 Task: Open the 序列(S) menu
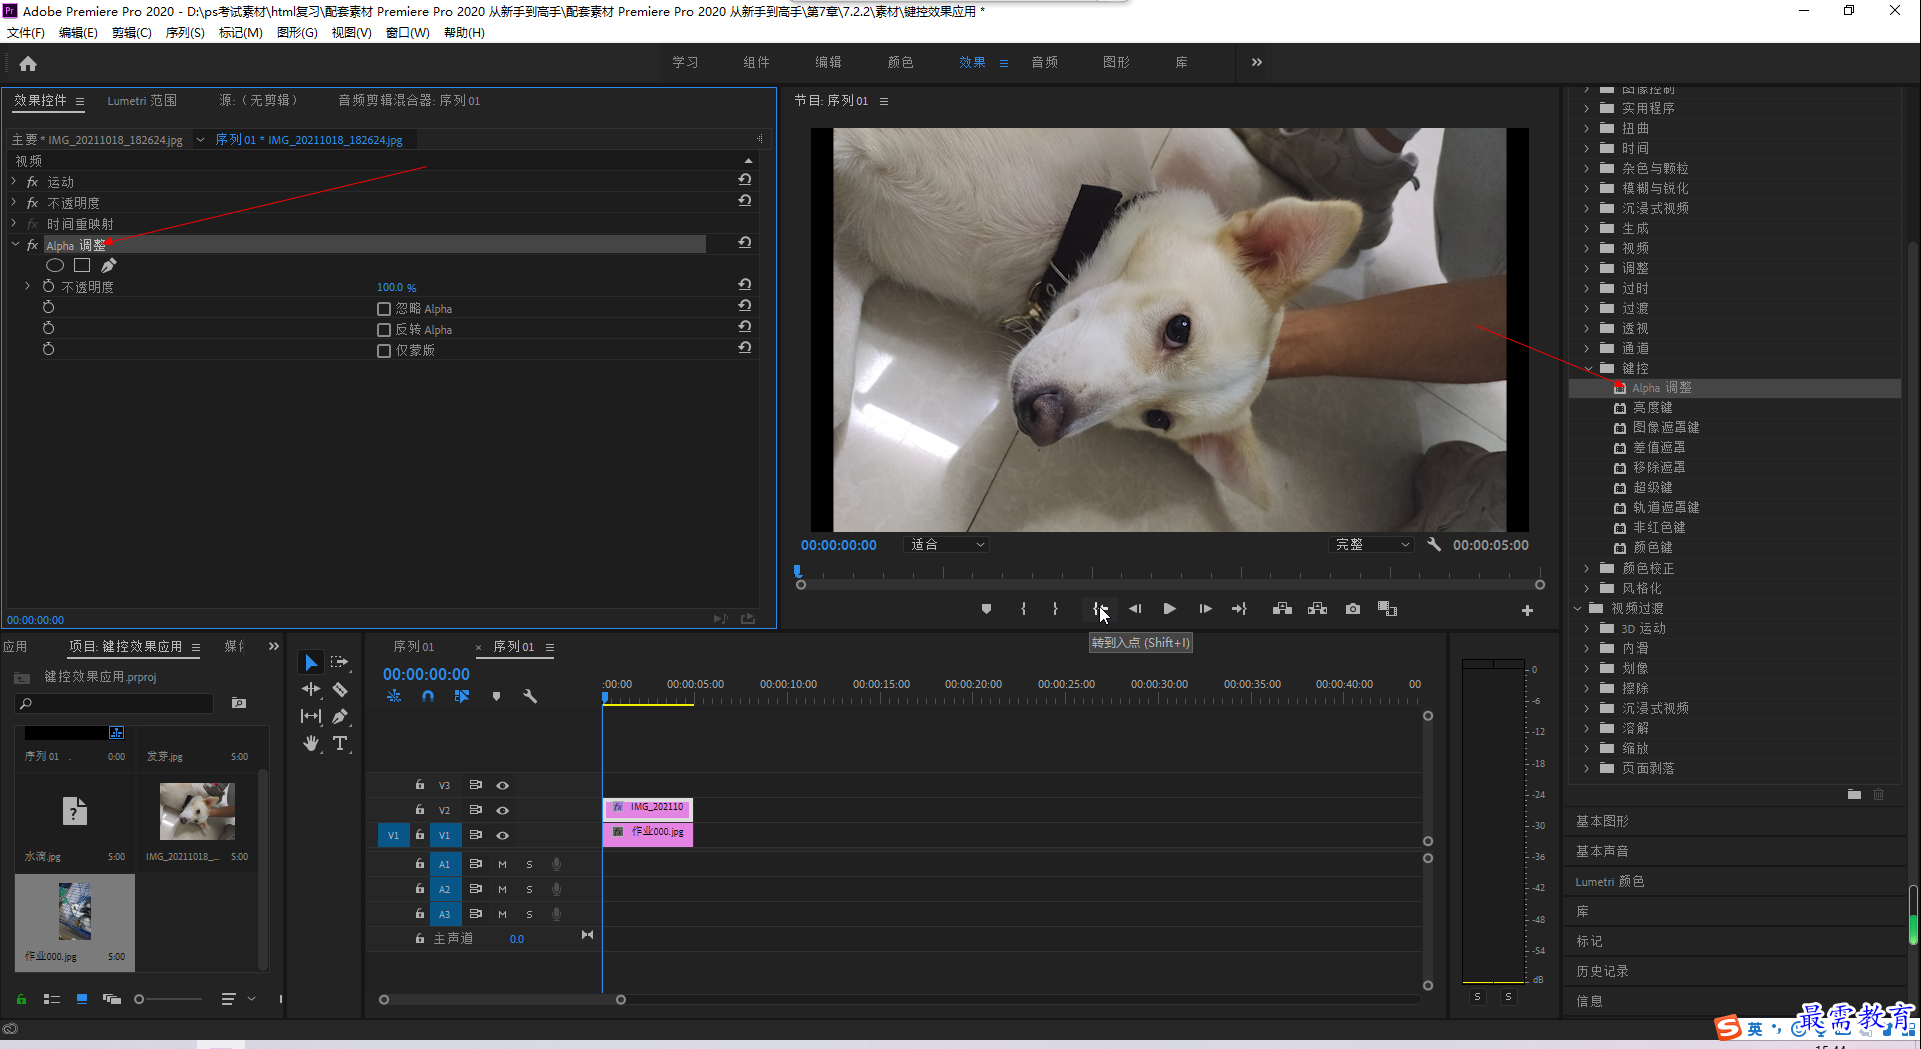[185, 33]
